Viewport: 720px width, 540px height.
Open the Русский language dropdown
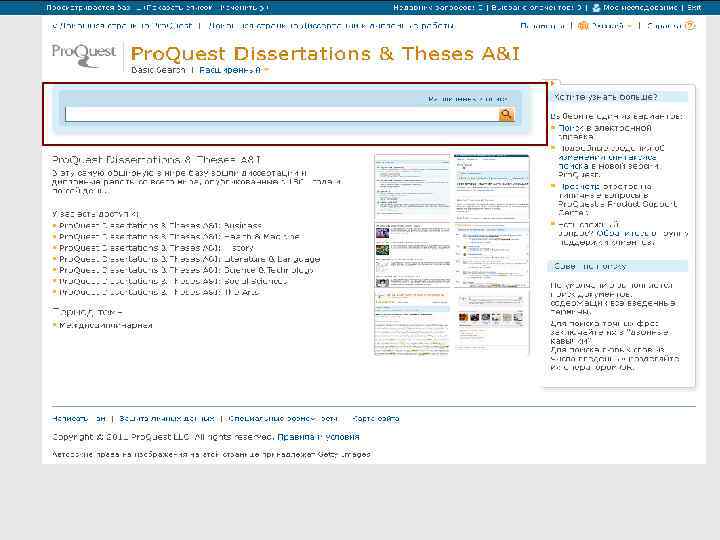click(x=605, y=26)
